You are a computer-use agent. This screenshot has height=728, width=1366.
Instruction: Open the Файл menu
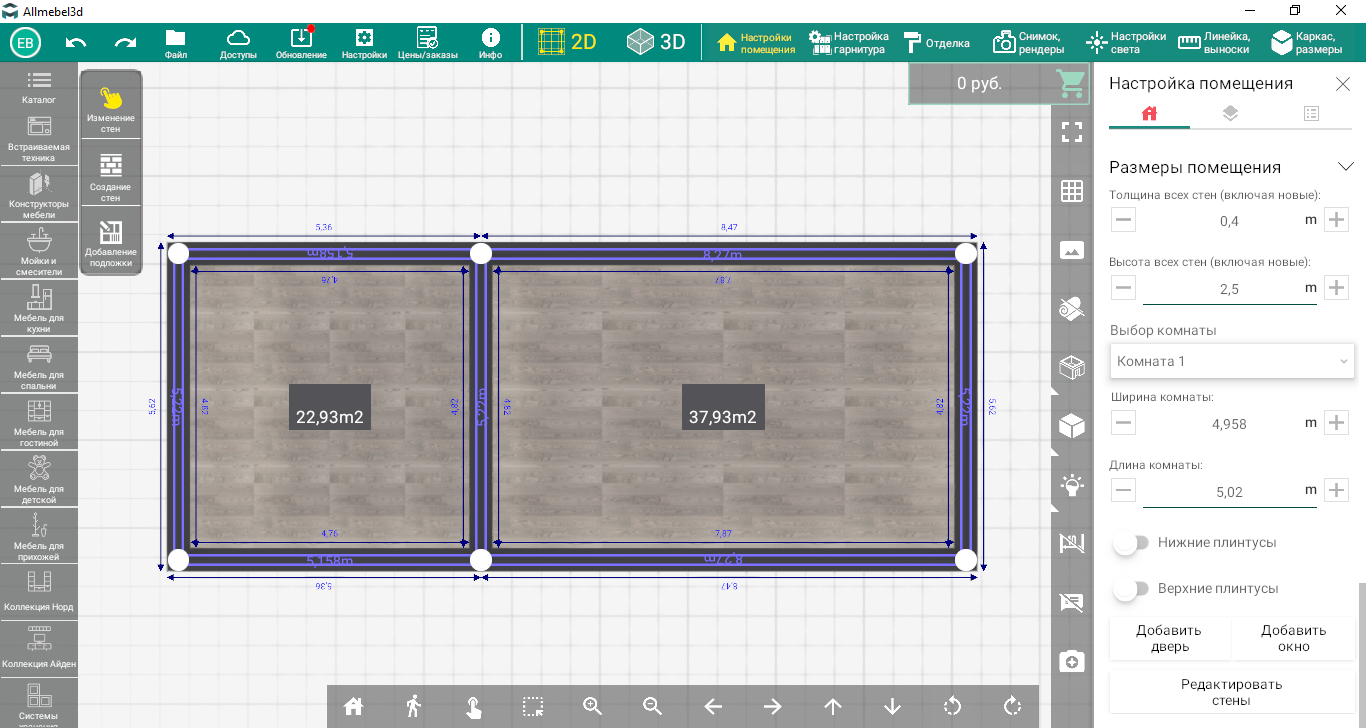coord(176,44)
